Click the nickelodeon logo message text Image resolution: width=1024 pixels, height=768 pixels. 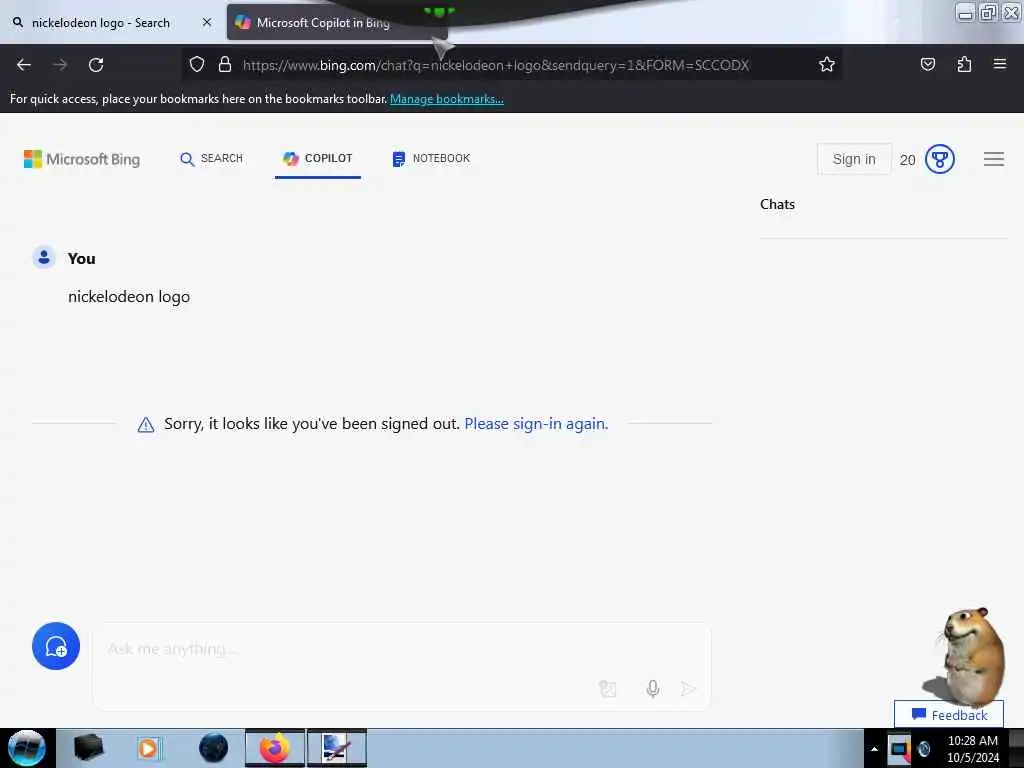(129, 296)
